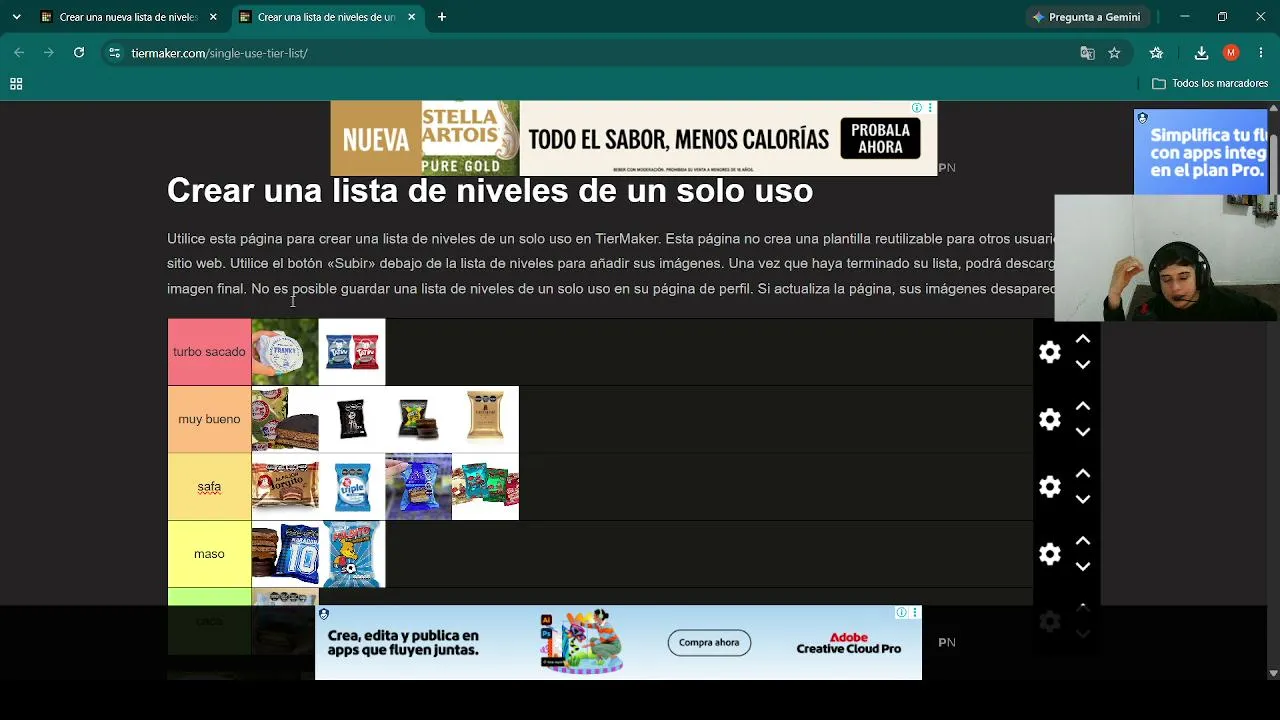Click heading 'Crear una lista de niveles de un solo uso'
This screenshot has height=720, width=1280.
(x=490, y=190)
